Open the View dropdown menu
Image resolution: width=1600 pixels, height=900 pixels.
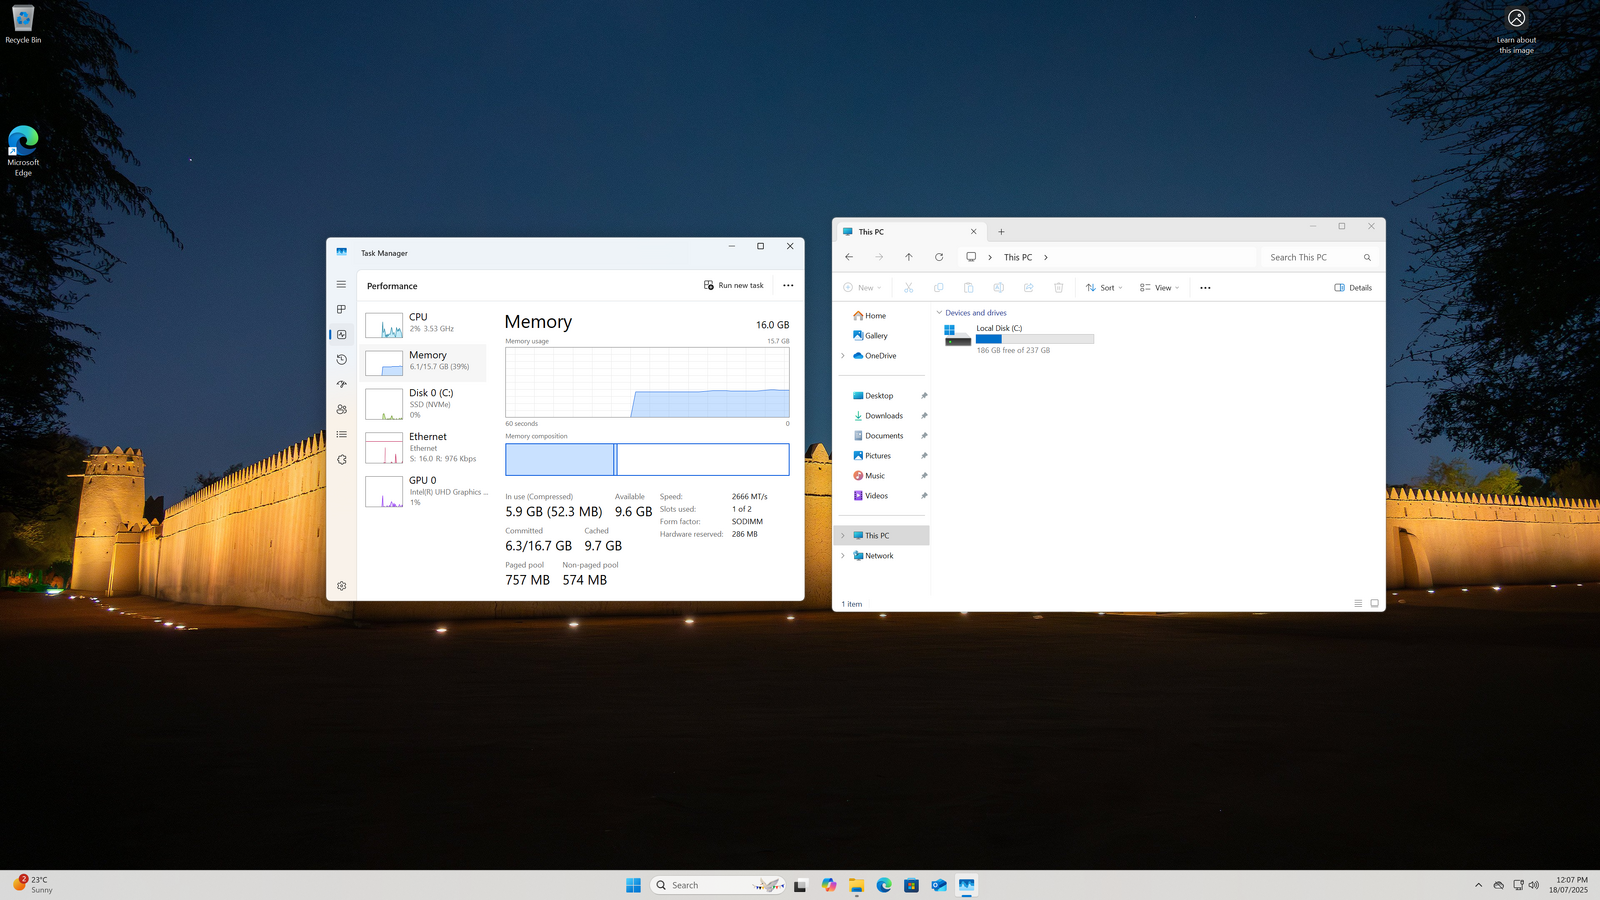(x=1159, y=288)
